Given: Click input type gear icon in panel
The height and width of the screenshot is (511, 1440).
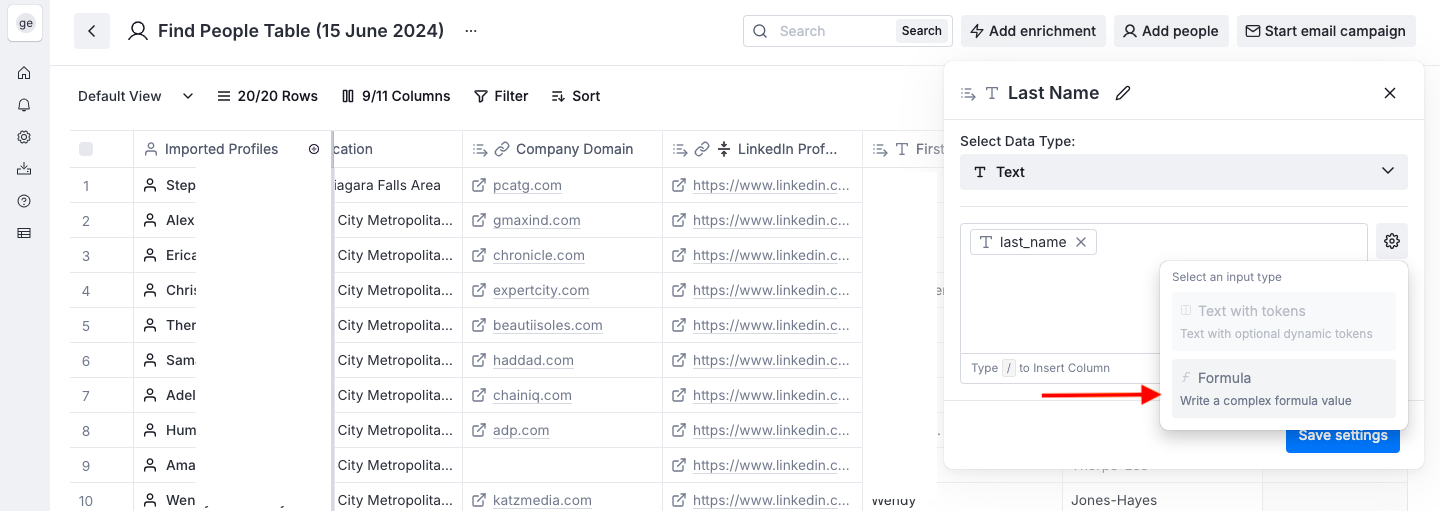Looking at the screenshot, I should [x=1391, y=241].
